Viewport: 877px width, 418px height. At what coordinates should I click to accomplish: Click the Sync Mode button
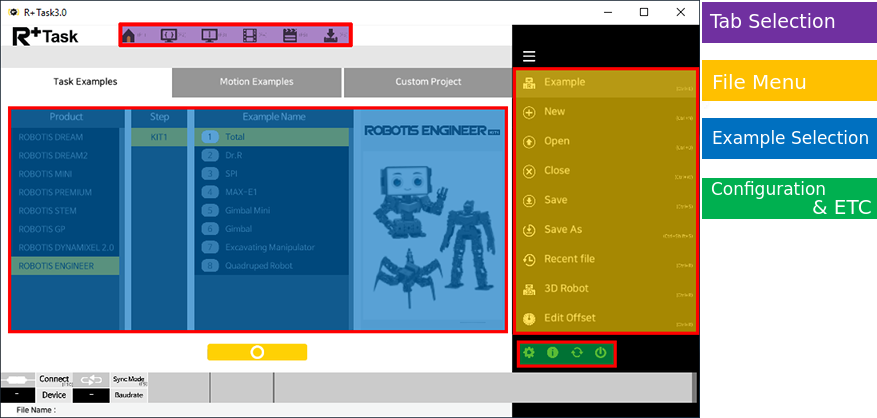tap(129, 379)
